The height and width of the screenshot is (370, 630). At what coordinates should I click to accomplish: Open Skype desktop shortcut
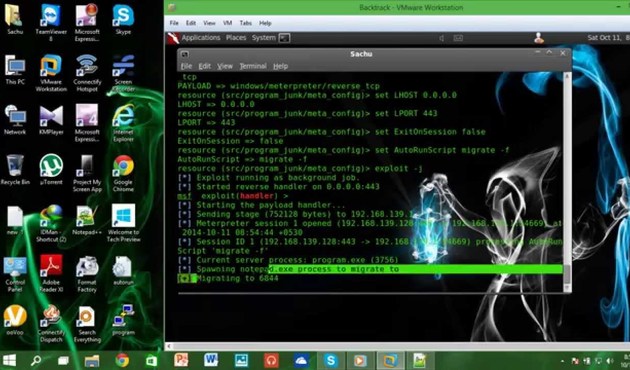(123, 19)
